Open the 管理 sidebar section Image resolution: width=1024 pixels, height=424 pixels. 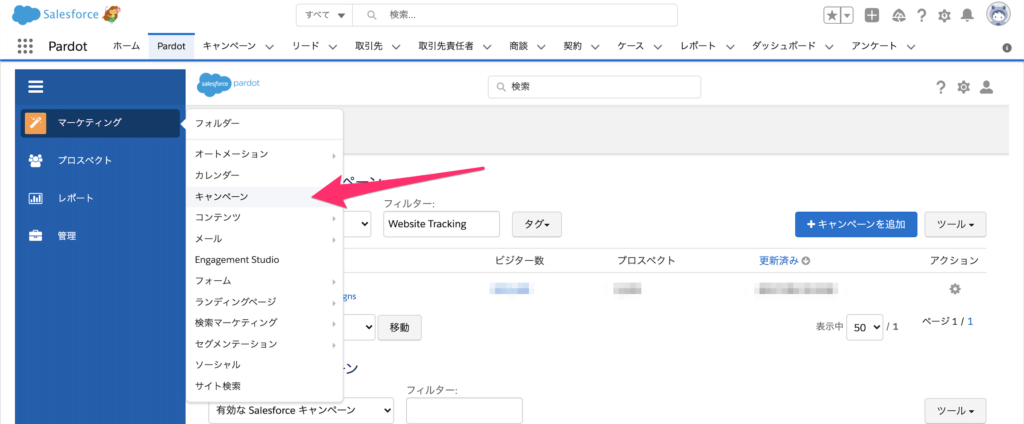pyautogui.click(x=100, y=236)
